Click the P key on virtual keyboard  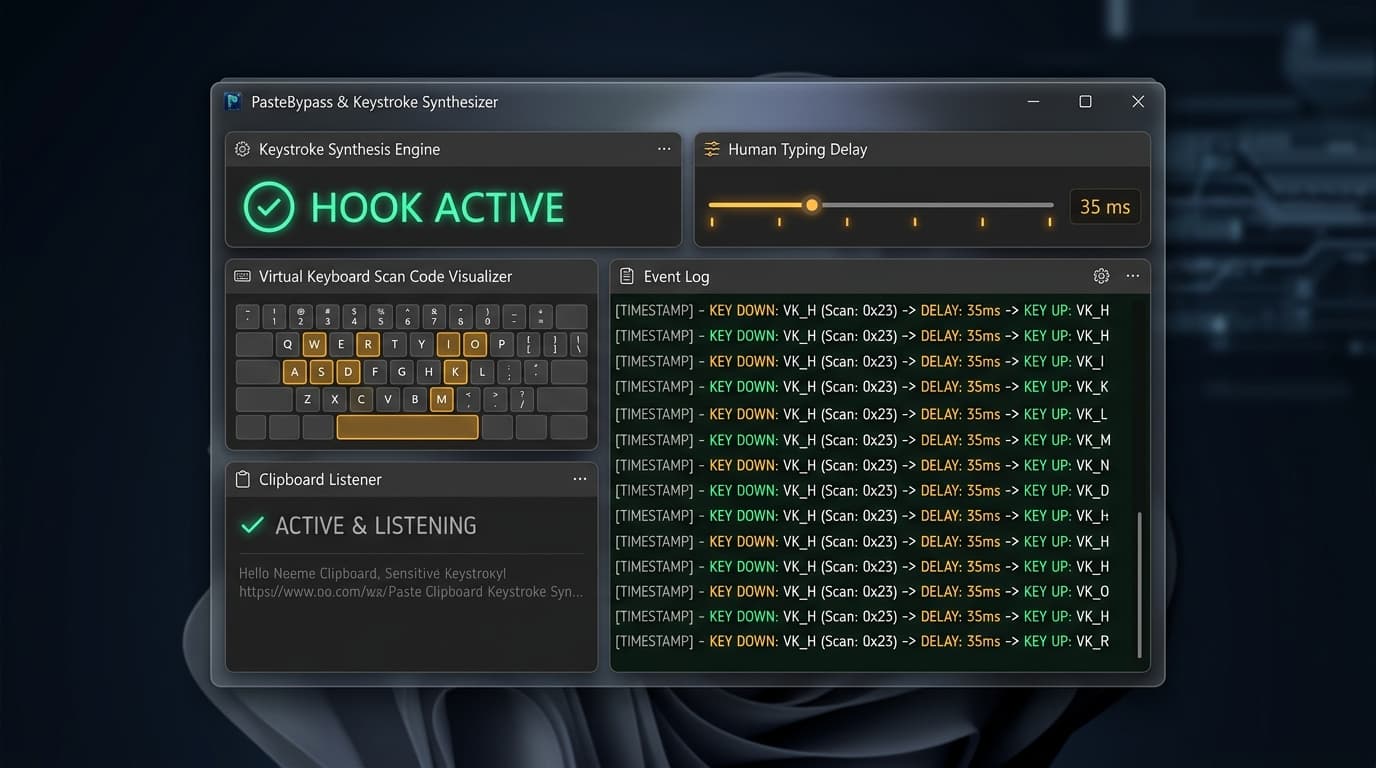click(x=502, y=345)
